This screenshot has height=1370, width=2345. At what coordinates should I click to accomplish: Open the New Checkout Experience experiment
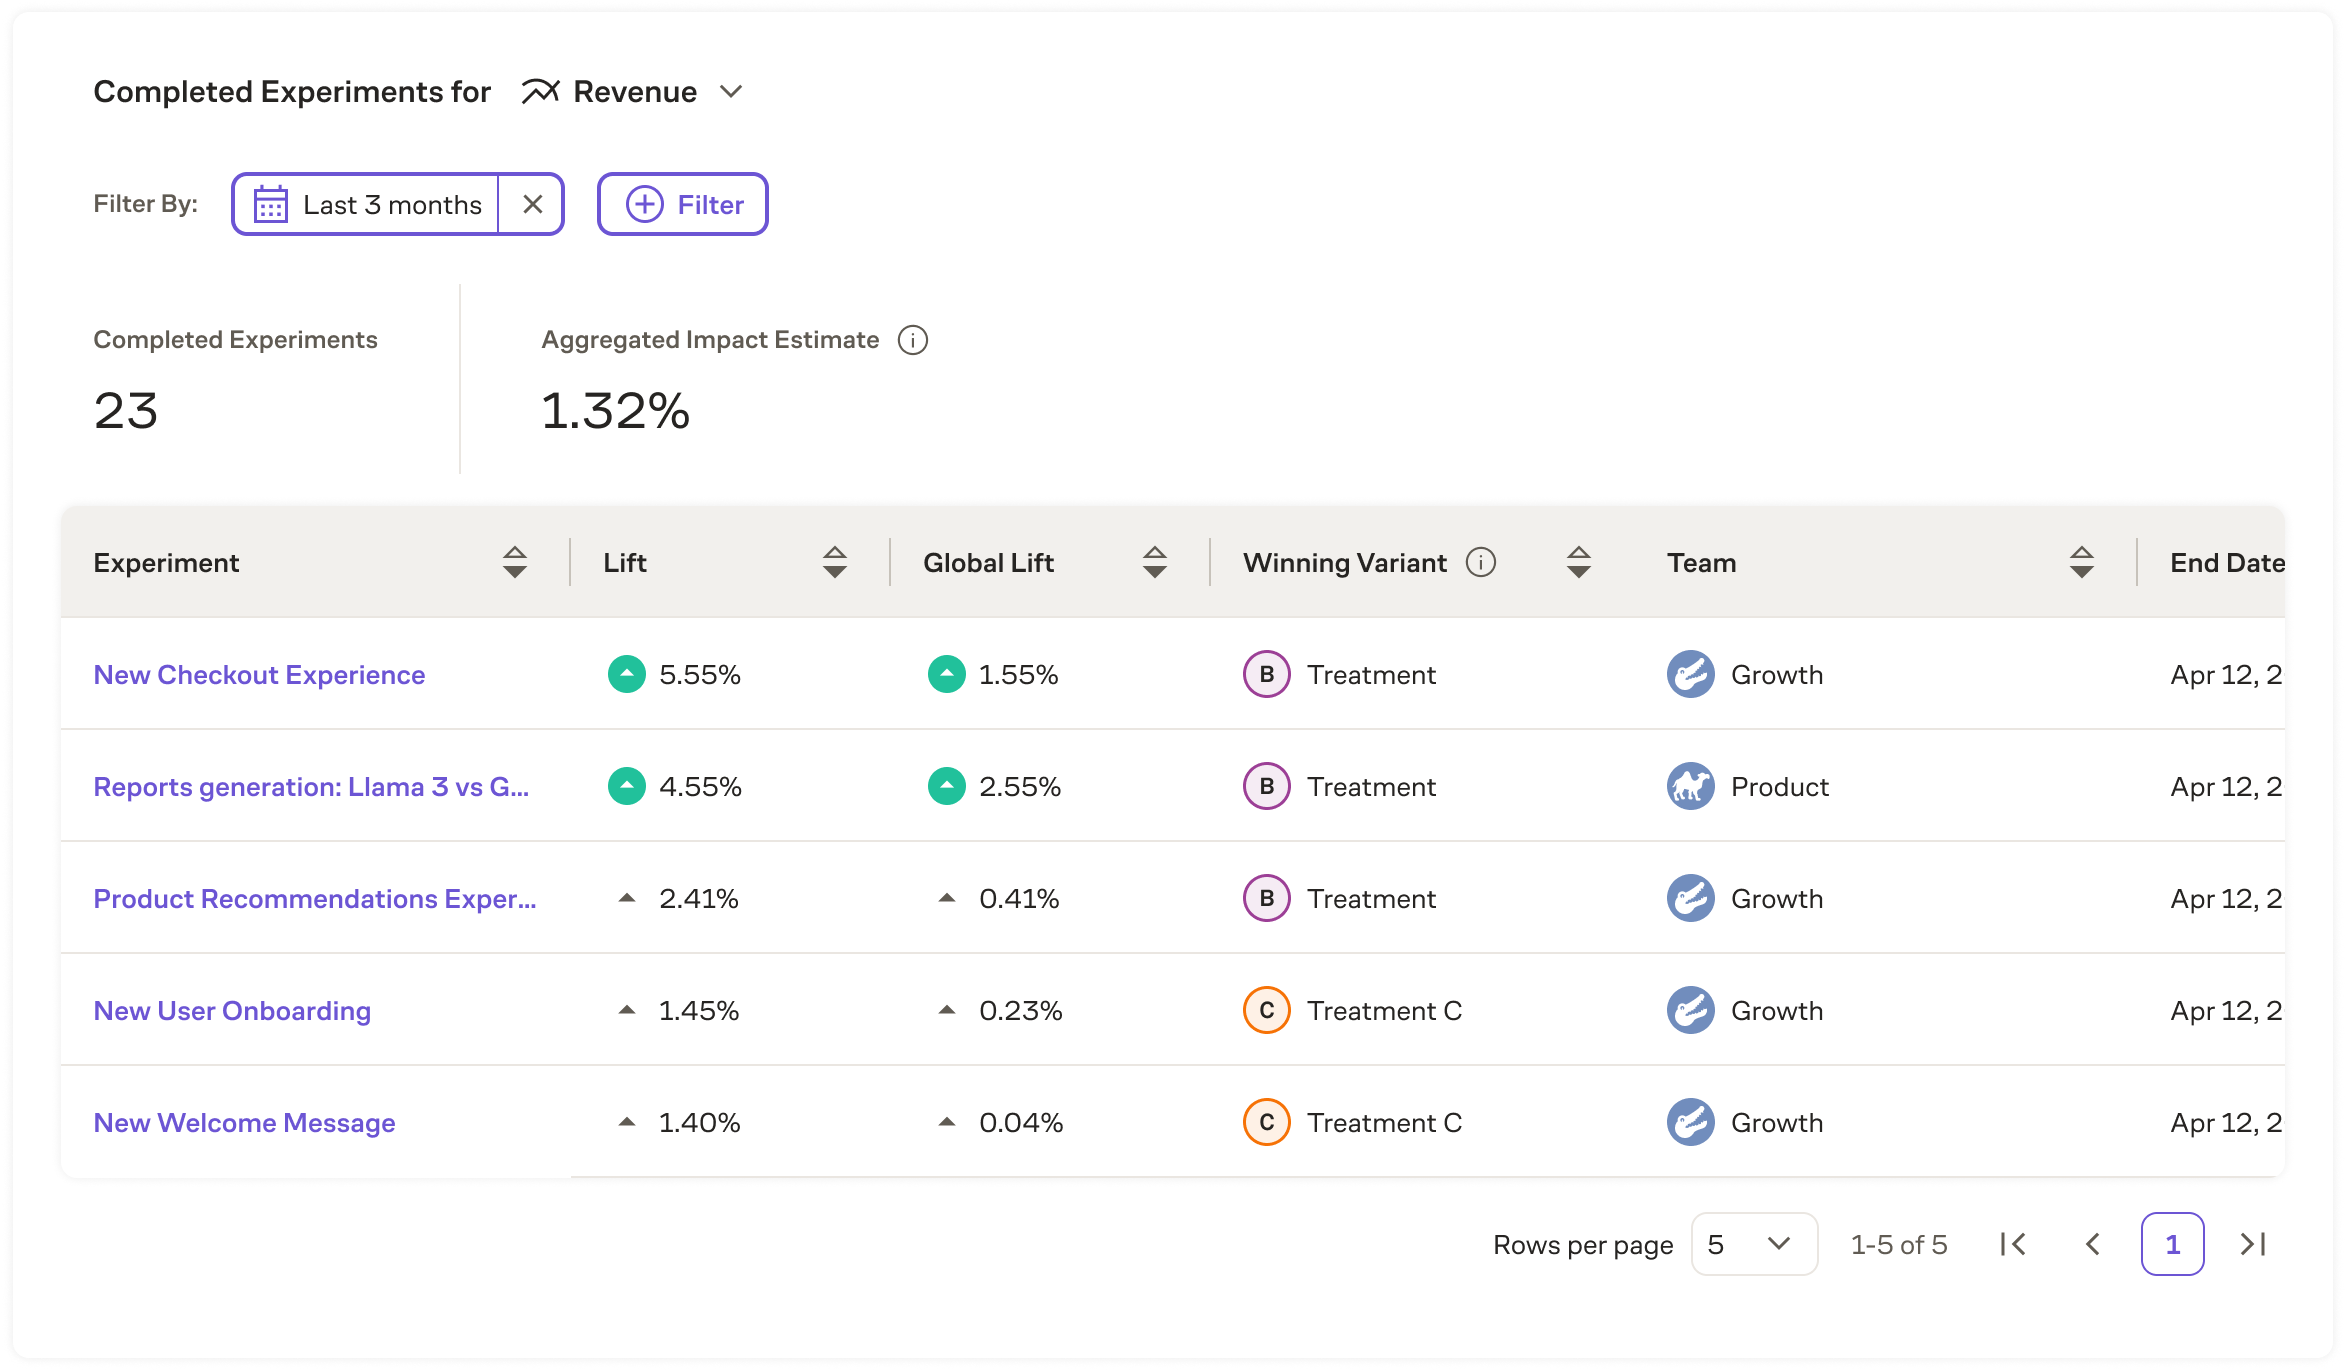259,674
